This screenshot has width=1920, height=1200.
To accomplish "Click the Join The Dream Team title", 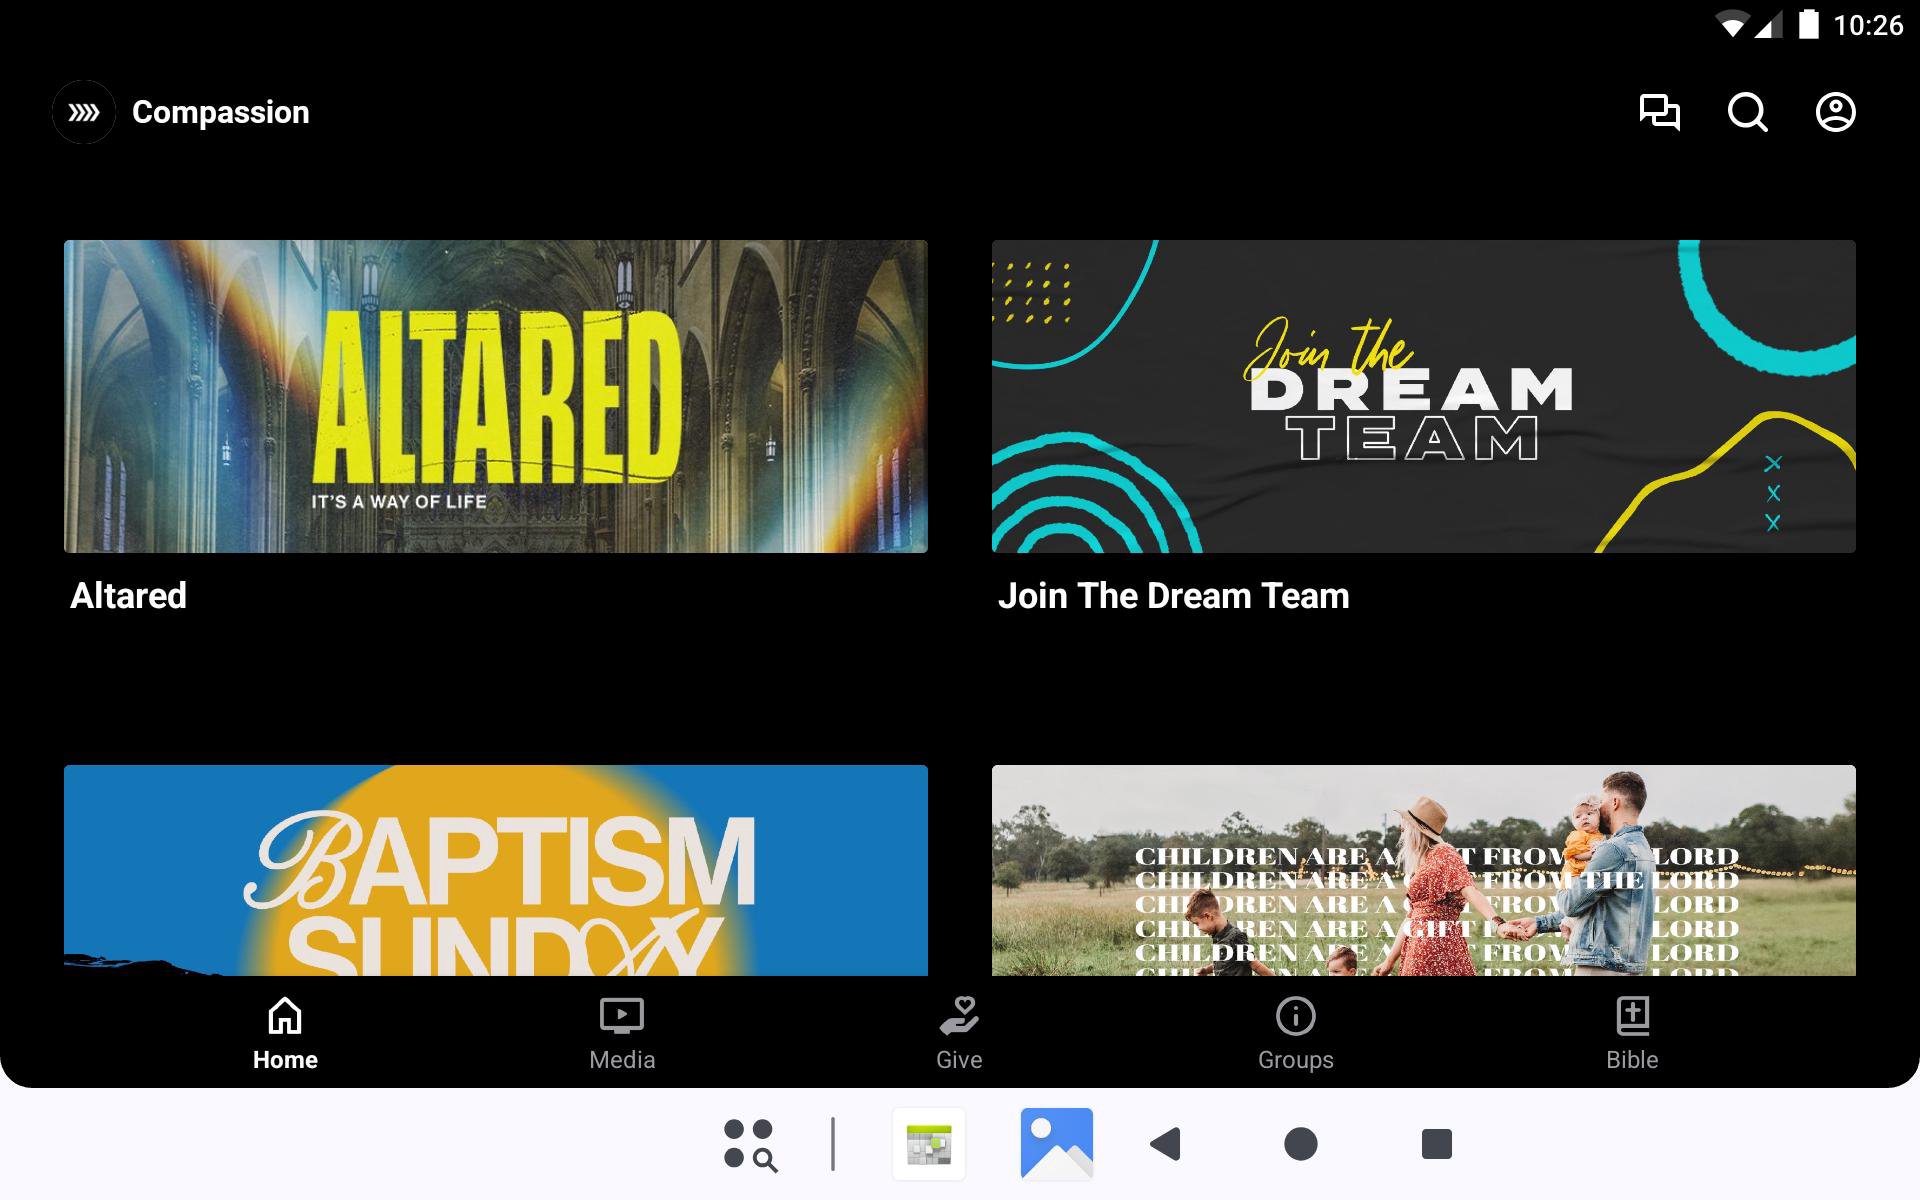I will click(x=1173, y=596).
